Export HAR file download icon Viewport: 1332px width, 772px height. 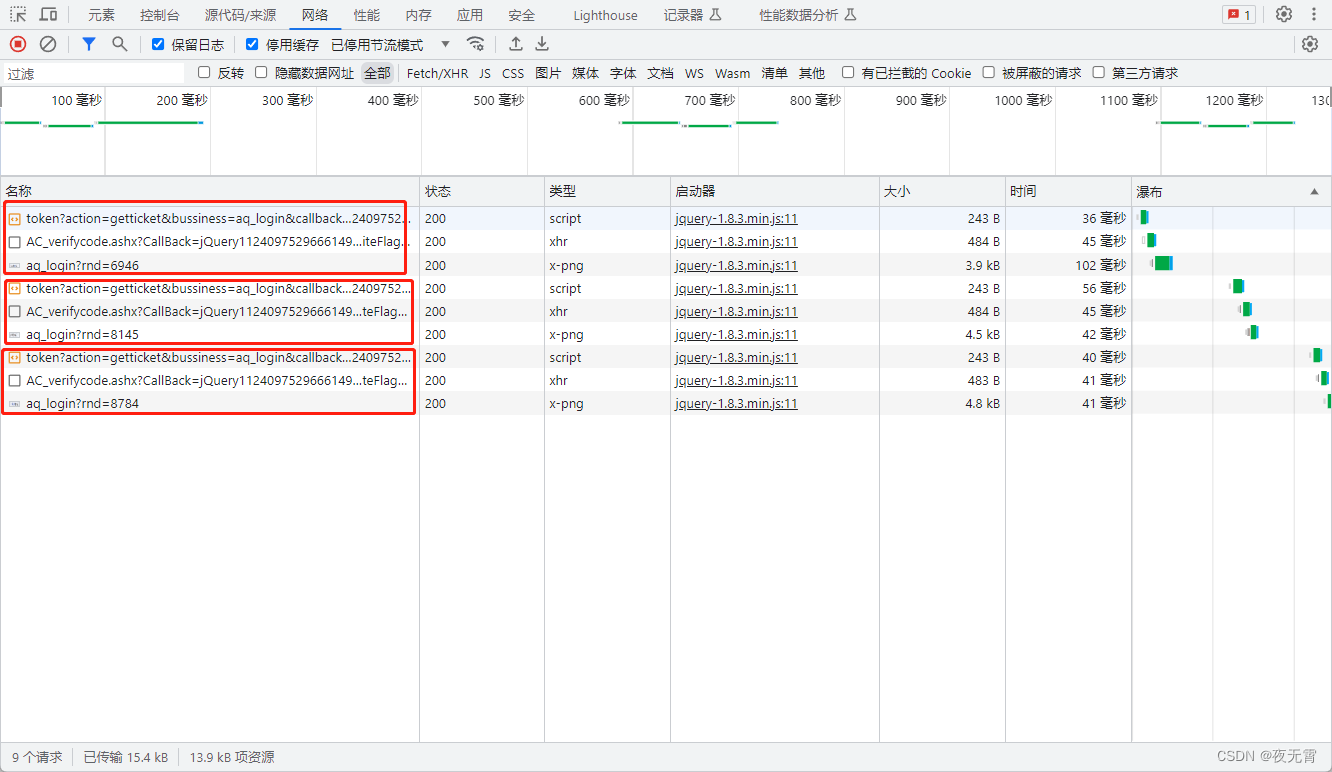(542, 44)
